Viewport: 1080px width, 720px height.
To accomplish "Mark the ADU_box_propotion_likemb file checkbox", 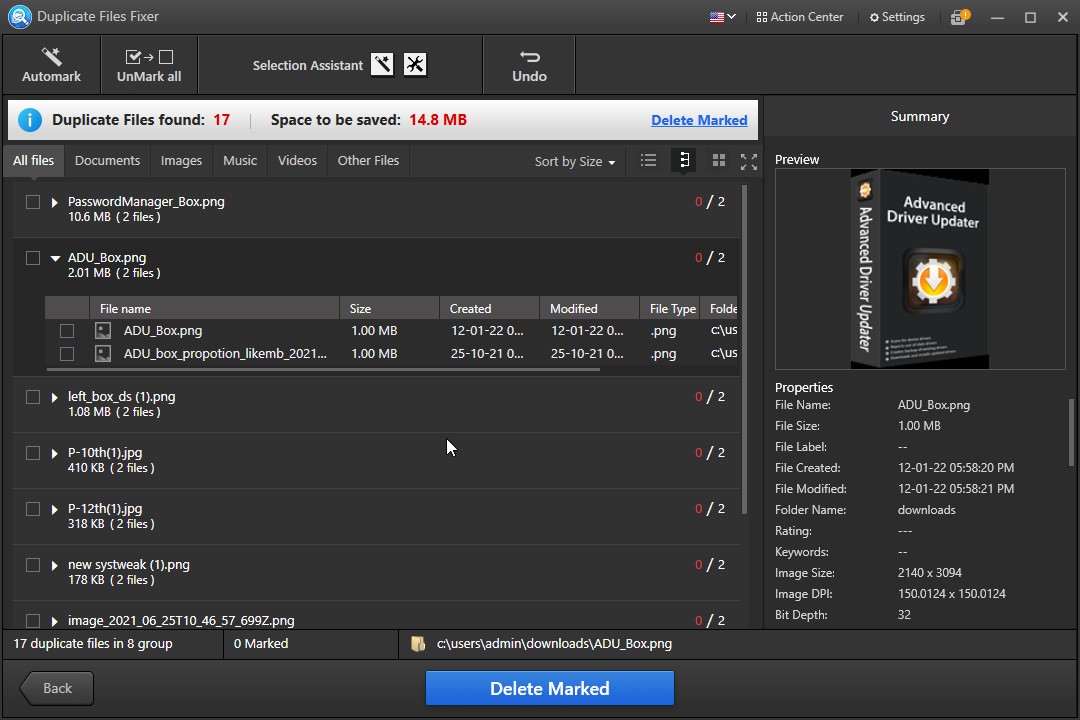I will [67, 353].
